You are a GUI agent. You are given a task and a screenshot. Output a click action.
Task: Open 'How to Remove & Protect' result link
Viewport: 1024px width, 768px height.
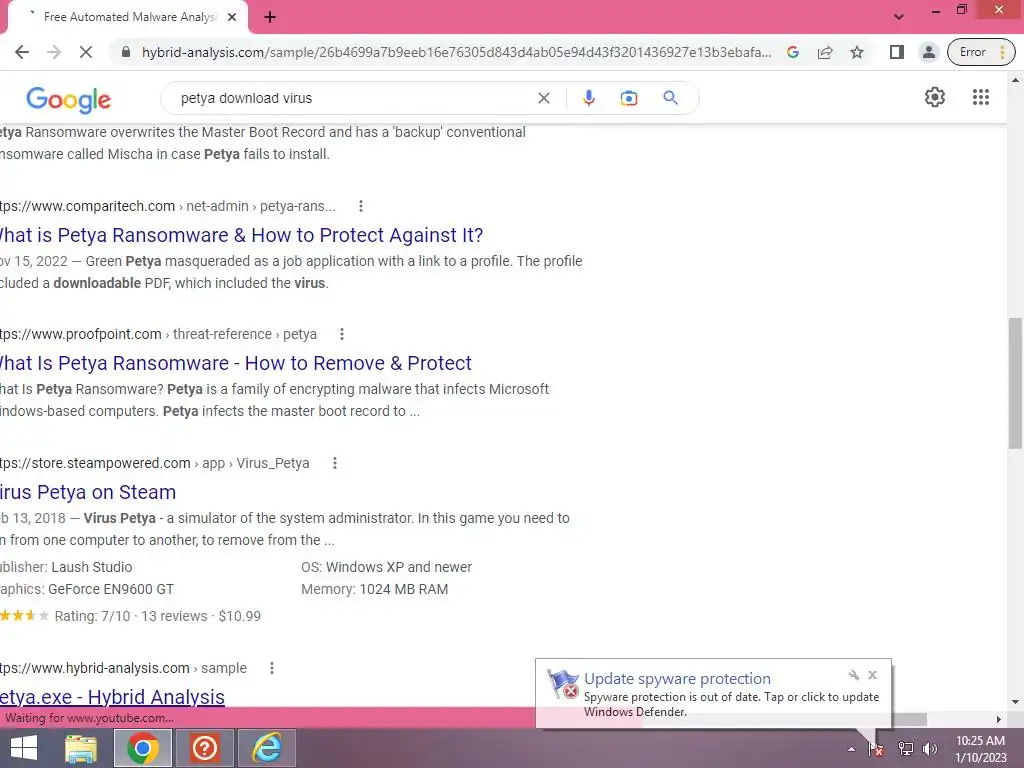tap(234, 363)
